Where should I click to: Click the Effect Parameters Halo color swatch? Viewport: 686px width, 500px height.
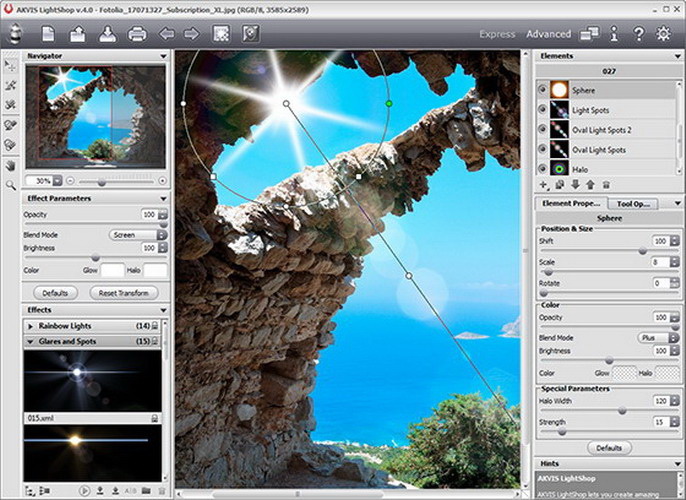point(155,270)
